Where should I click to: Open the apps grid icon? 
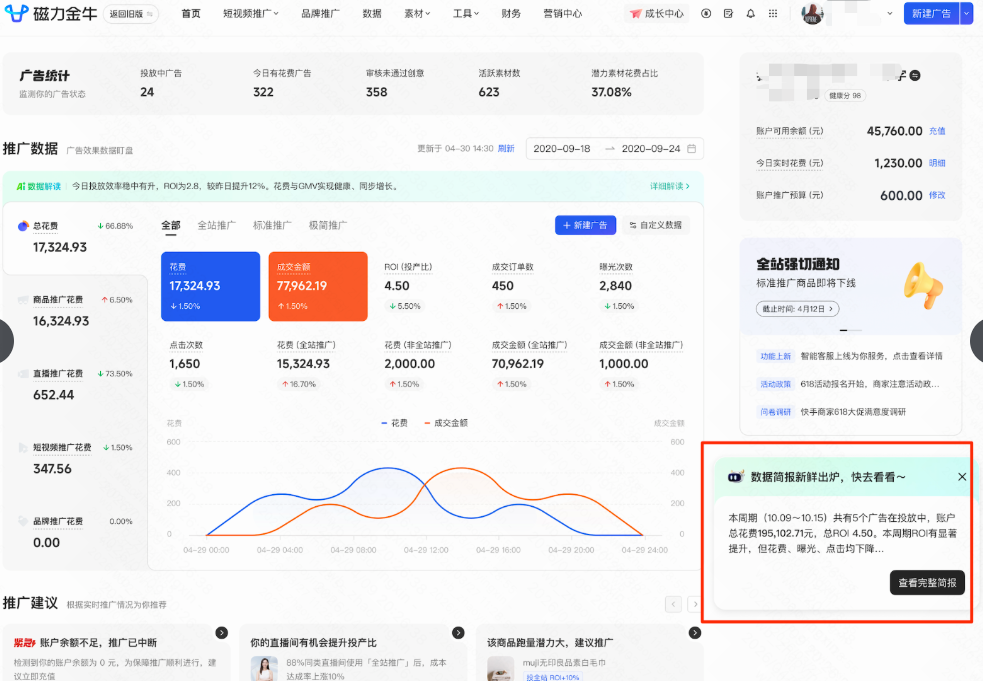[773, 13]
